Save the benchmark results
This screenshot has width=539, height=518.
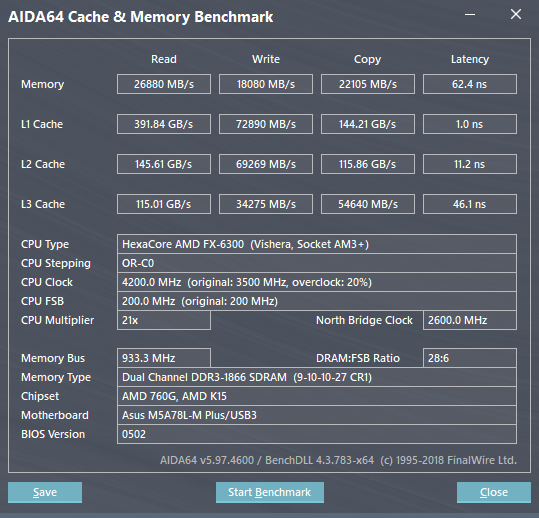(45, 492)
